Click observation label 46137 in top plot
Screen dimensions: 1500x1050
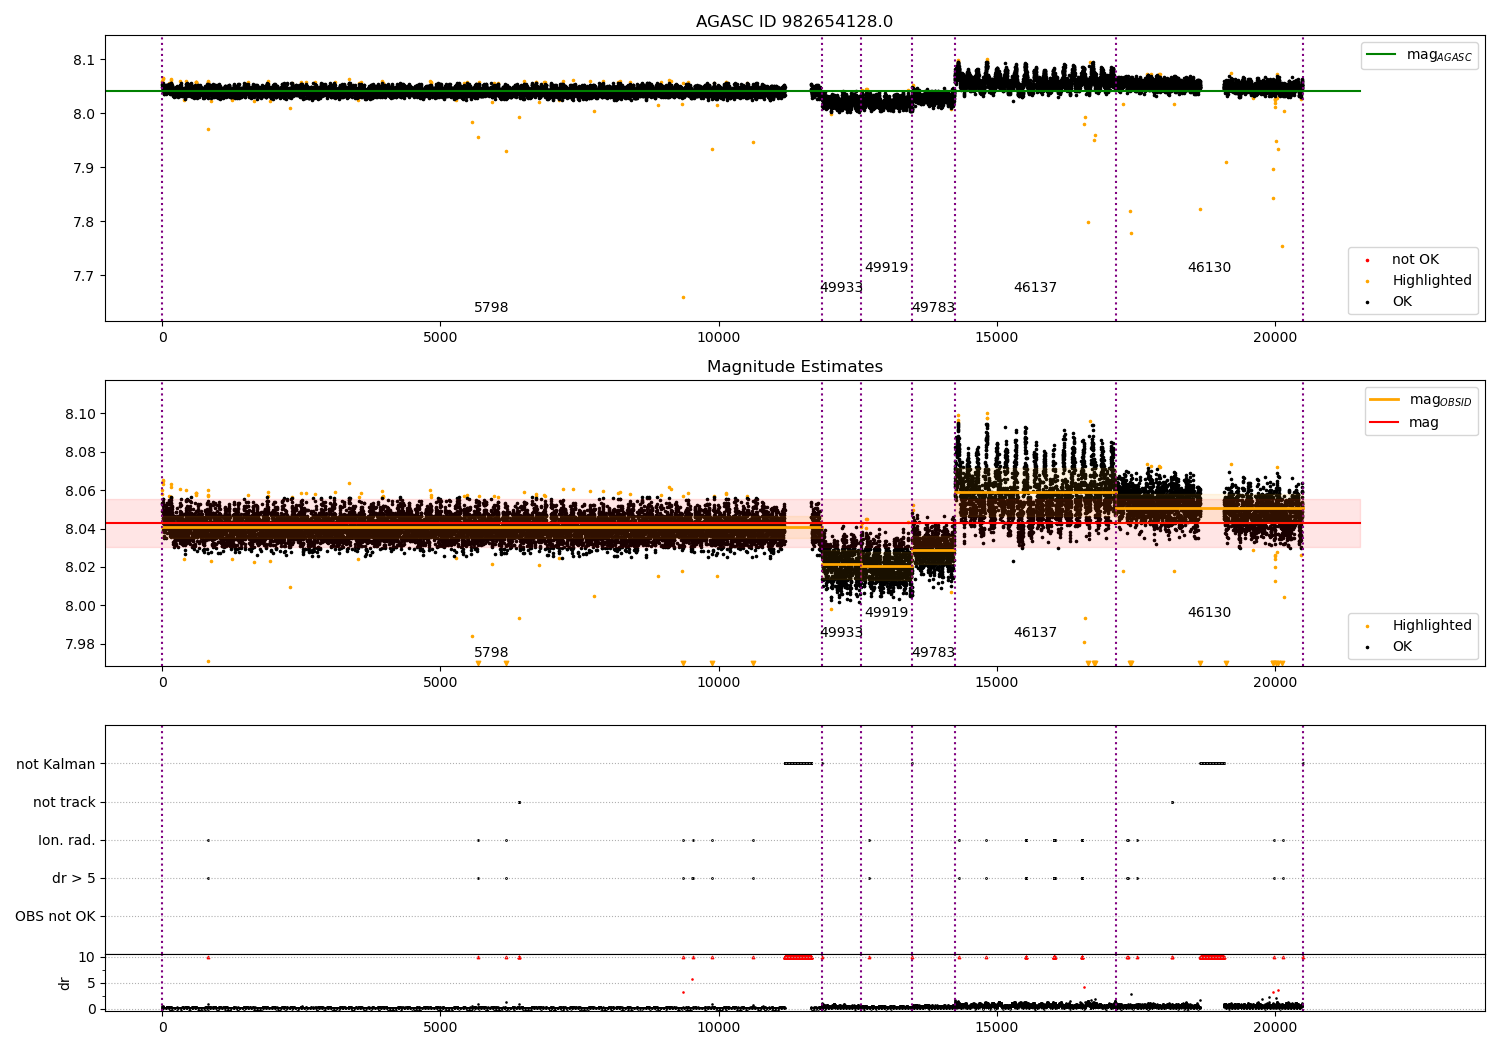pyautogui.click(x=1035, y=288)
